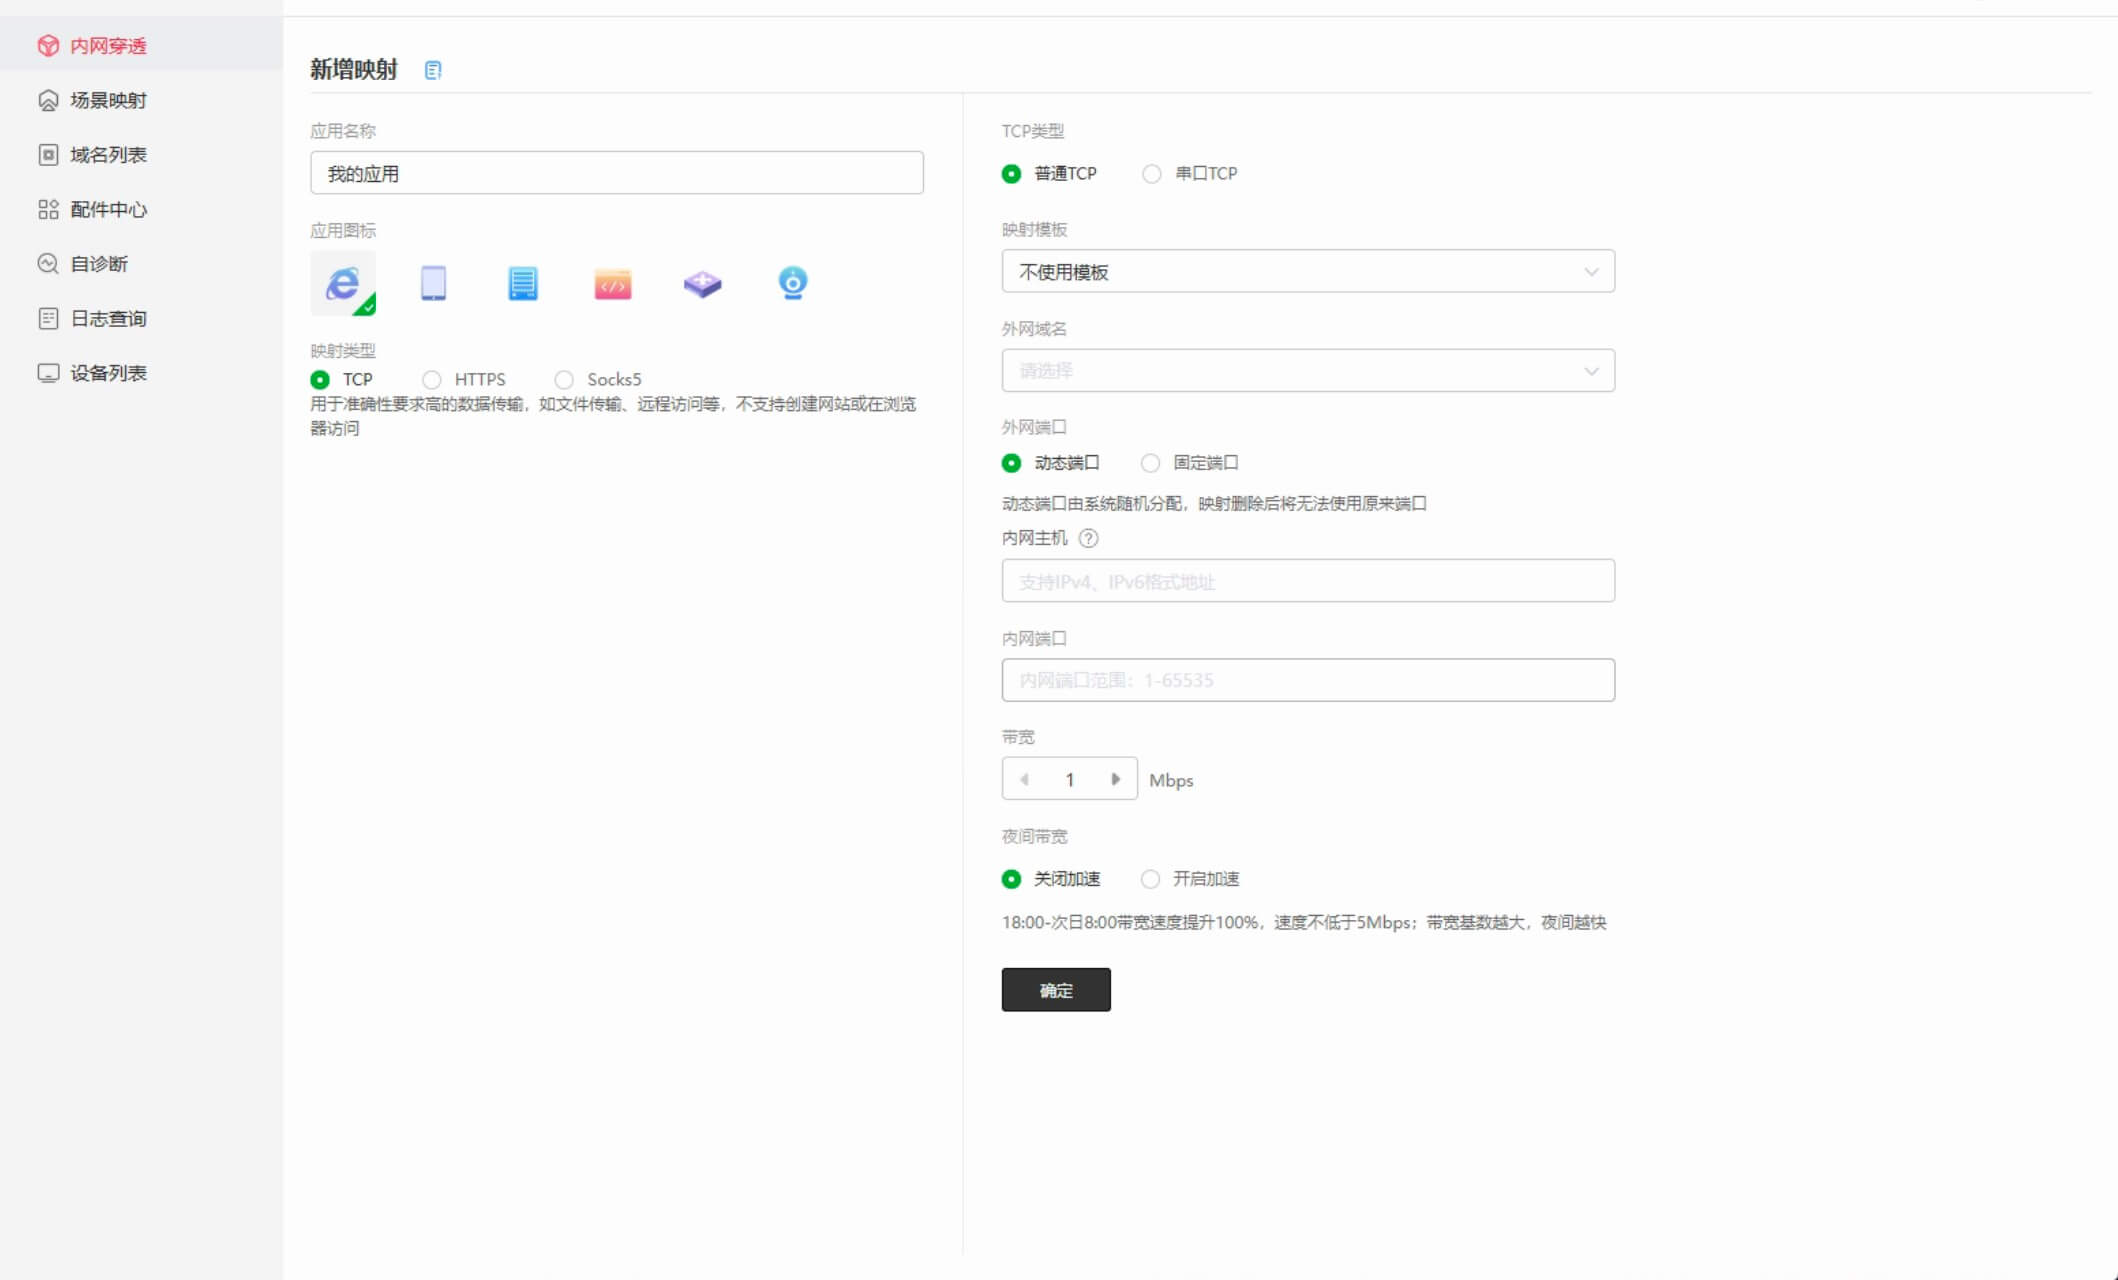
Task: Enable night bandwidth with 开启加速
Action: tap(1151, 879)
